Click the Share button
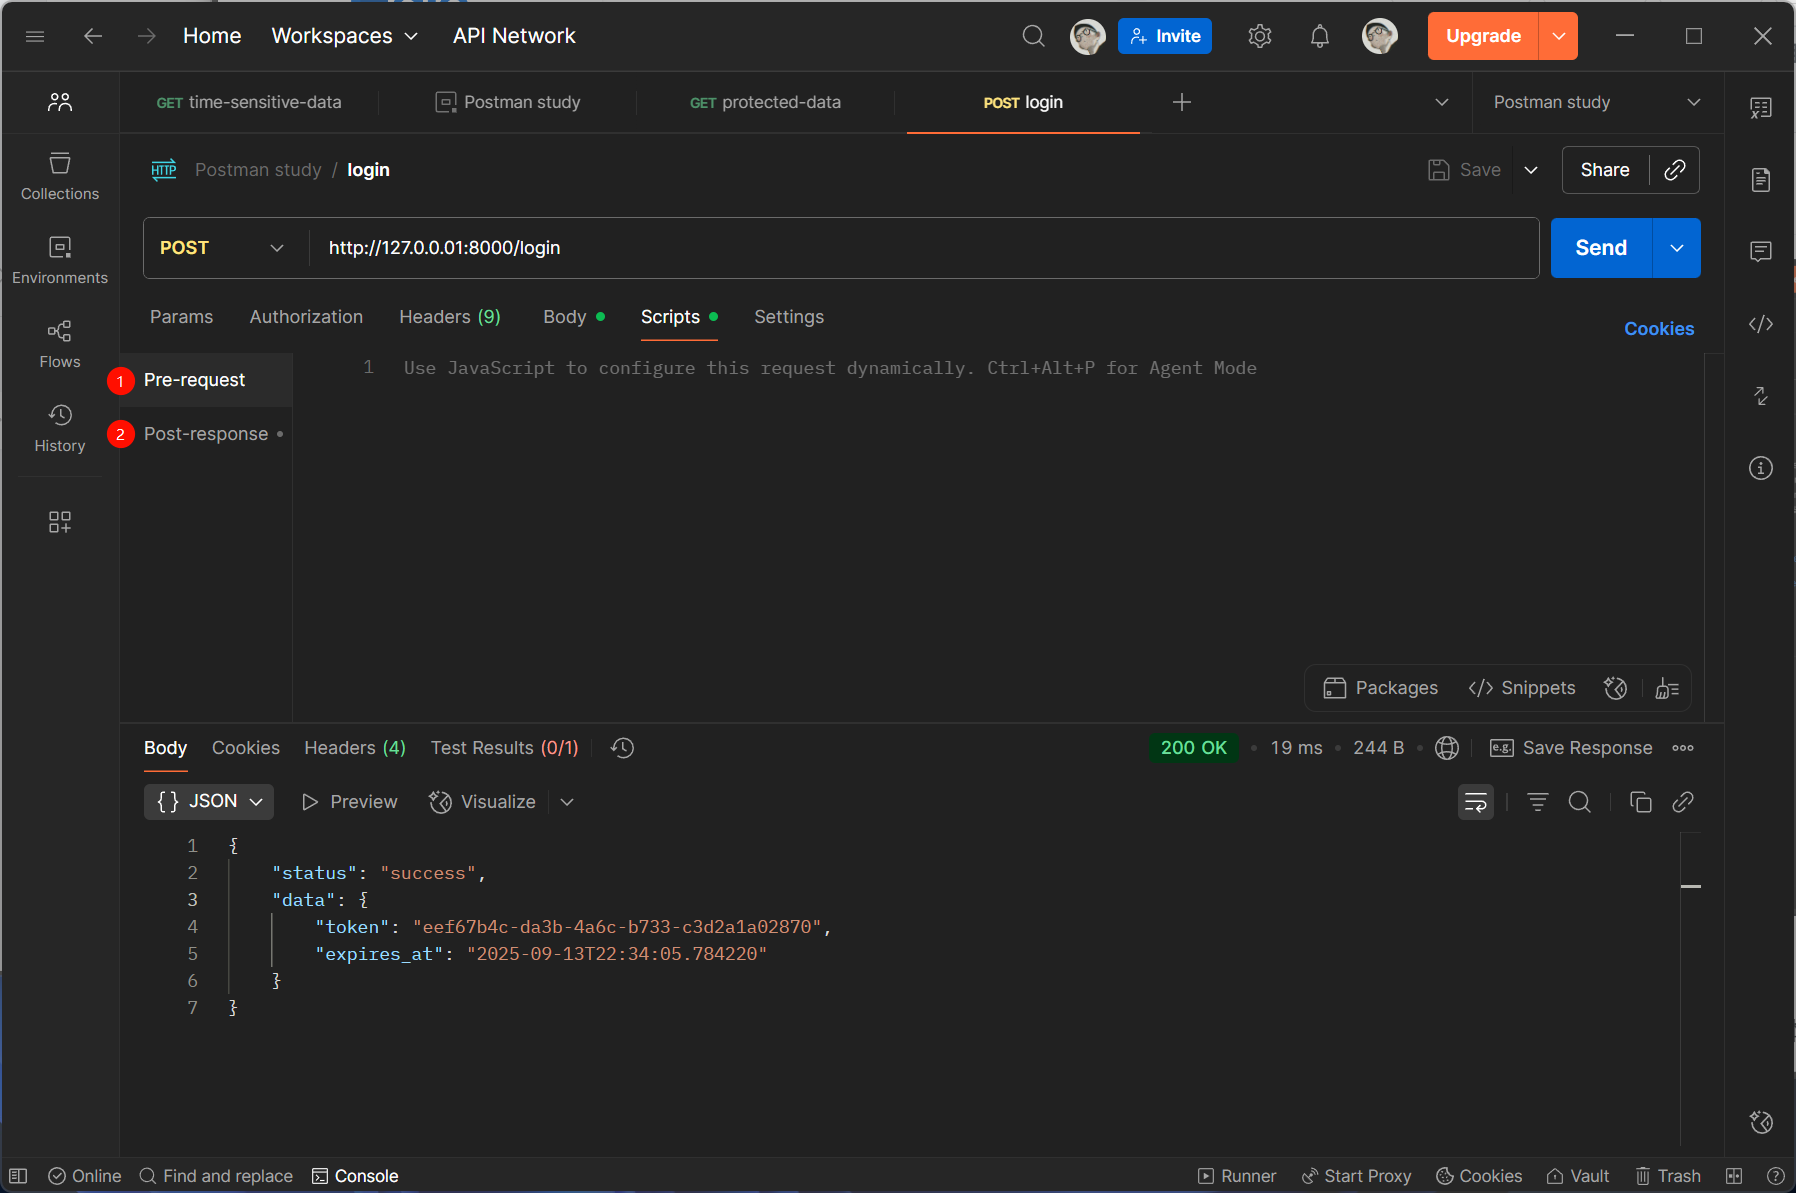 (1605, 170)
